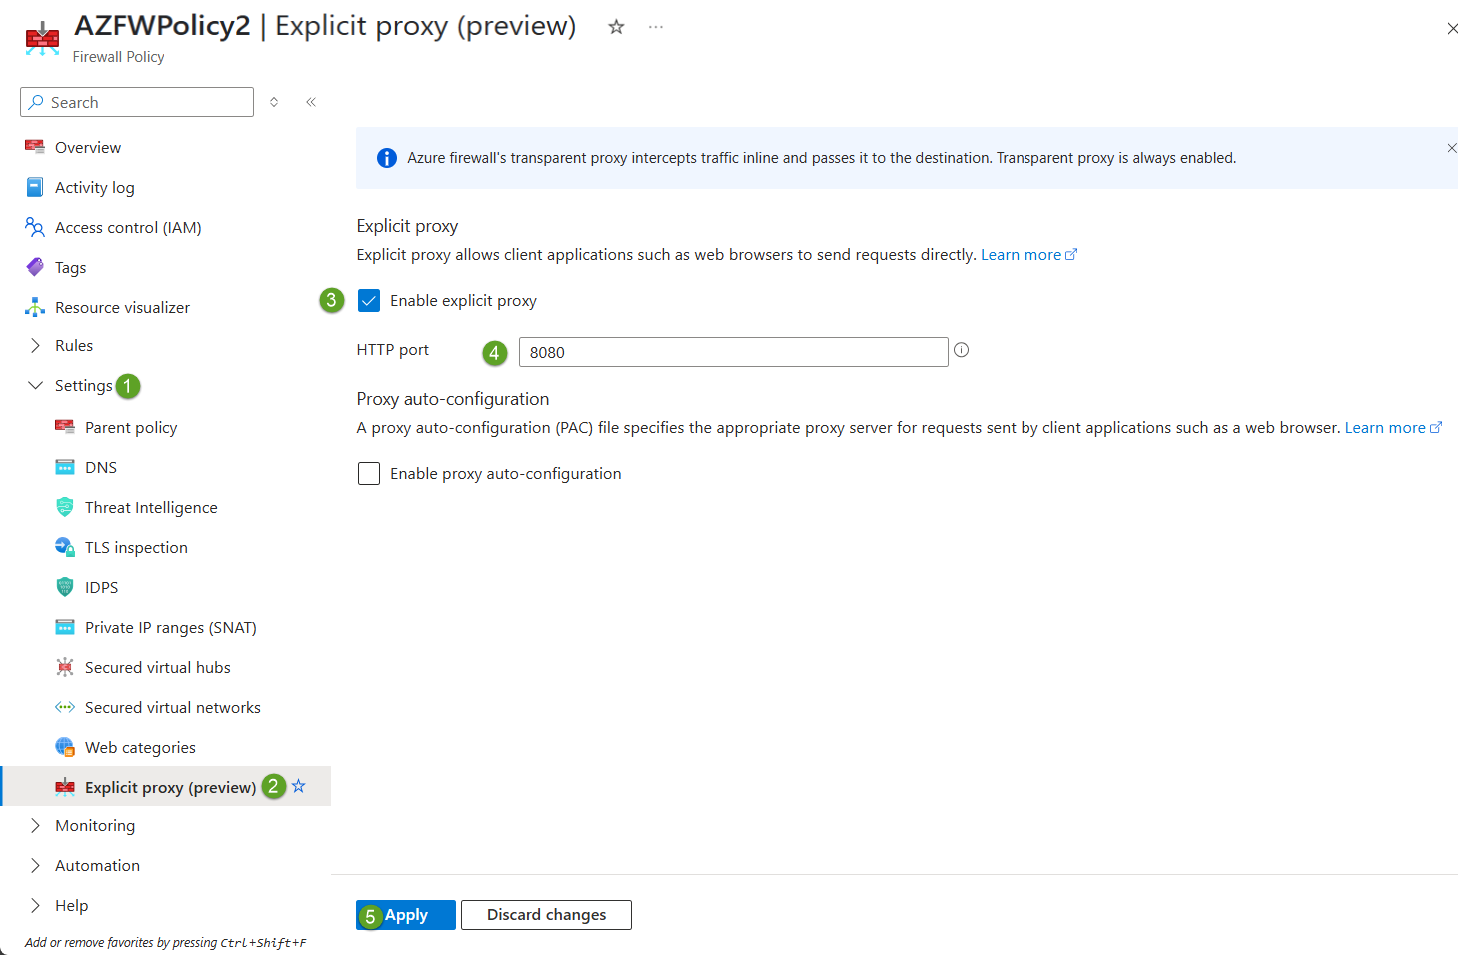This screenshot has height=955, width=1458.
Task: Collapse the Settings section
Action: tap(35, 385)
